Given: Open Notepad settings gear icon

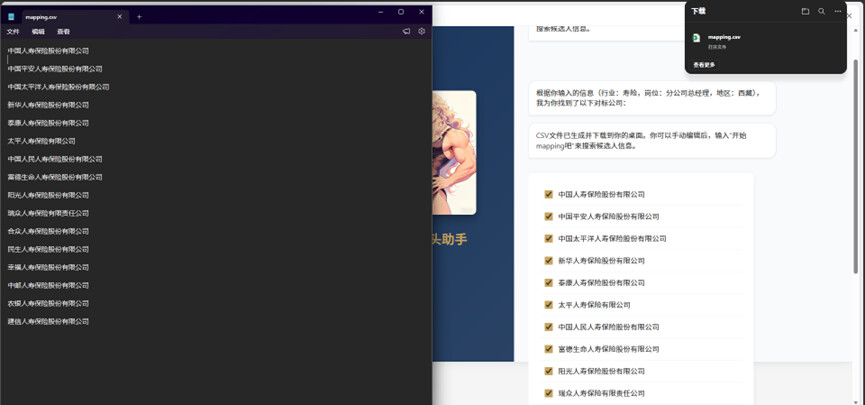Looking at the screenshot, I should [421, 31].
